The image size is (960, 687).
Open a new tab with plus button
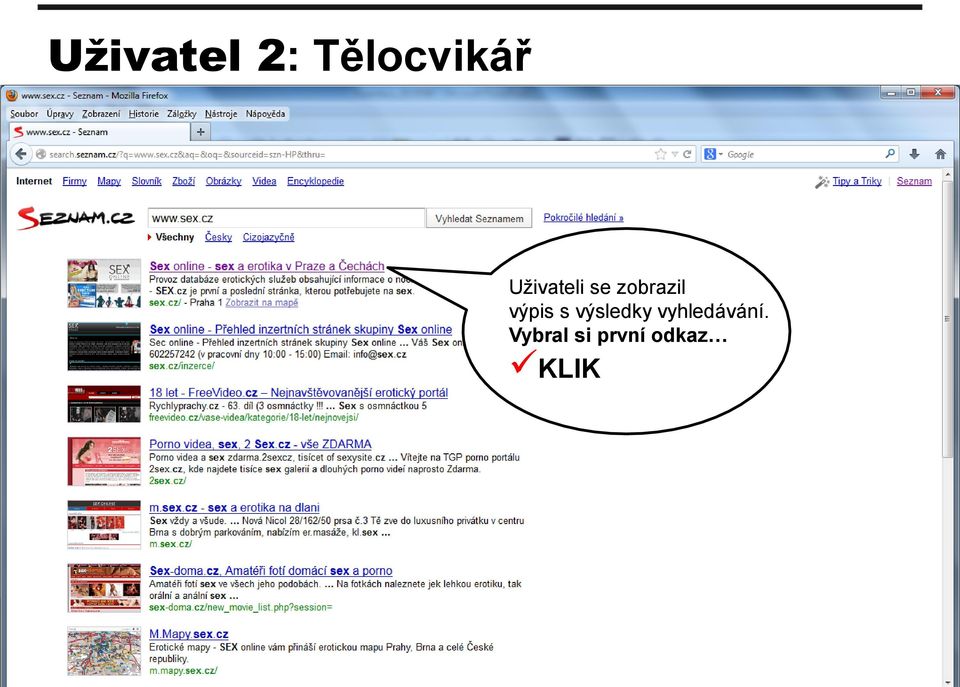click(x=200, y=132)
